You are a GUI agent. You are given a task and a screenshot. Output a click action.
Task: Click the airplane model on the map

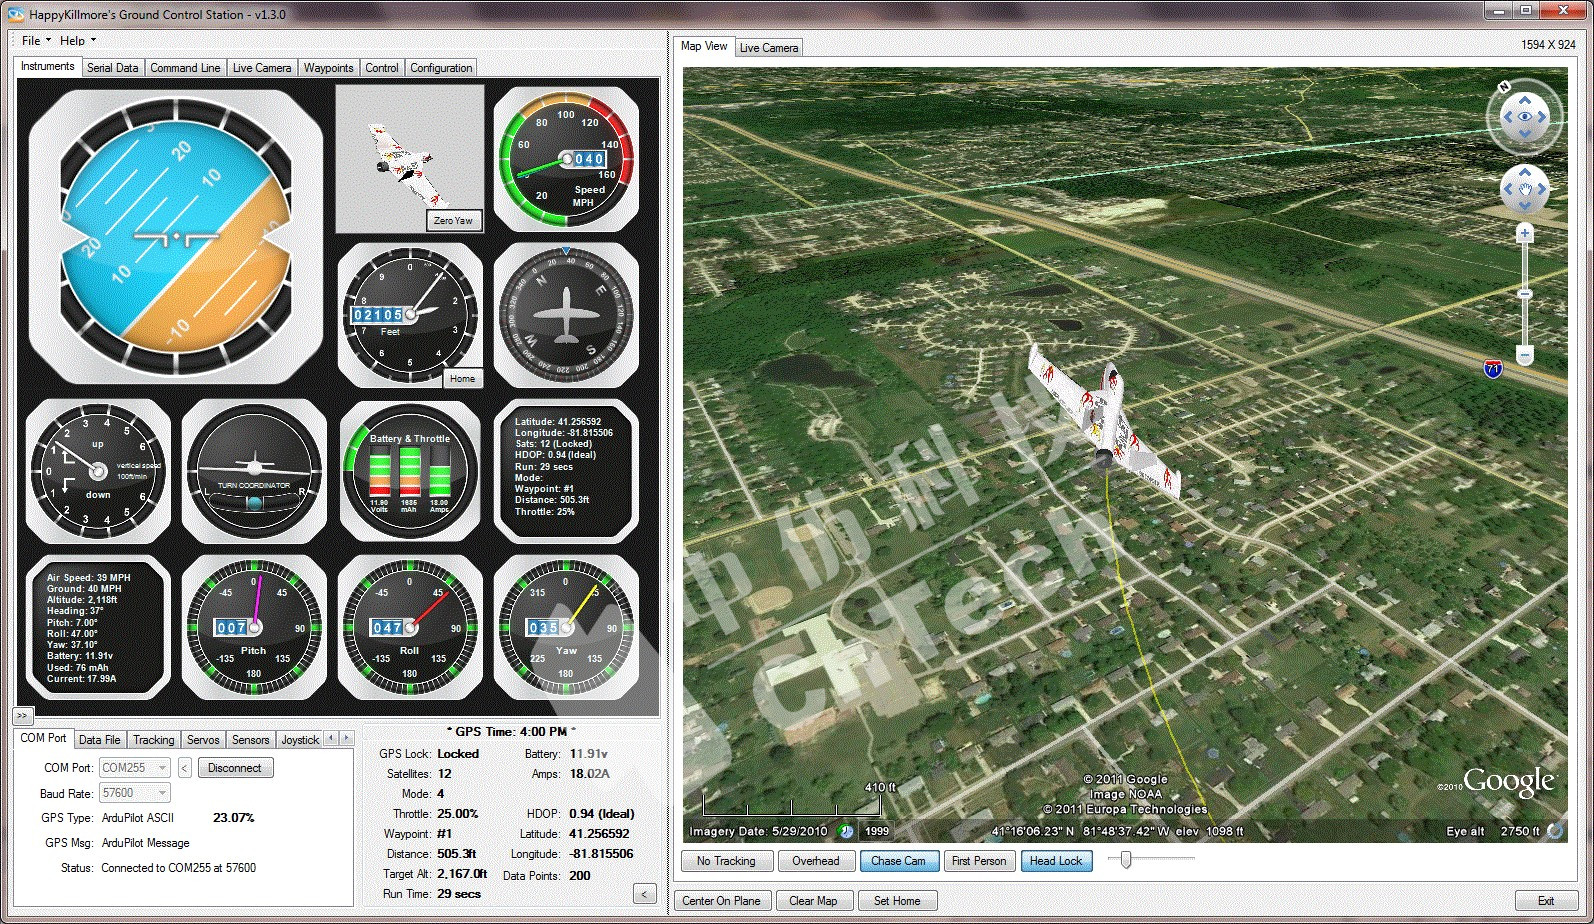click(1105, 422)
